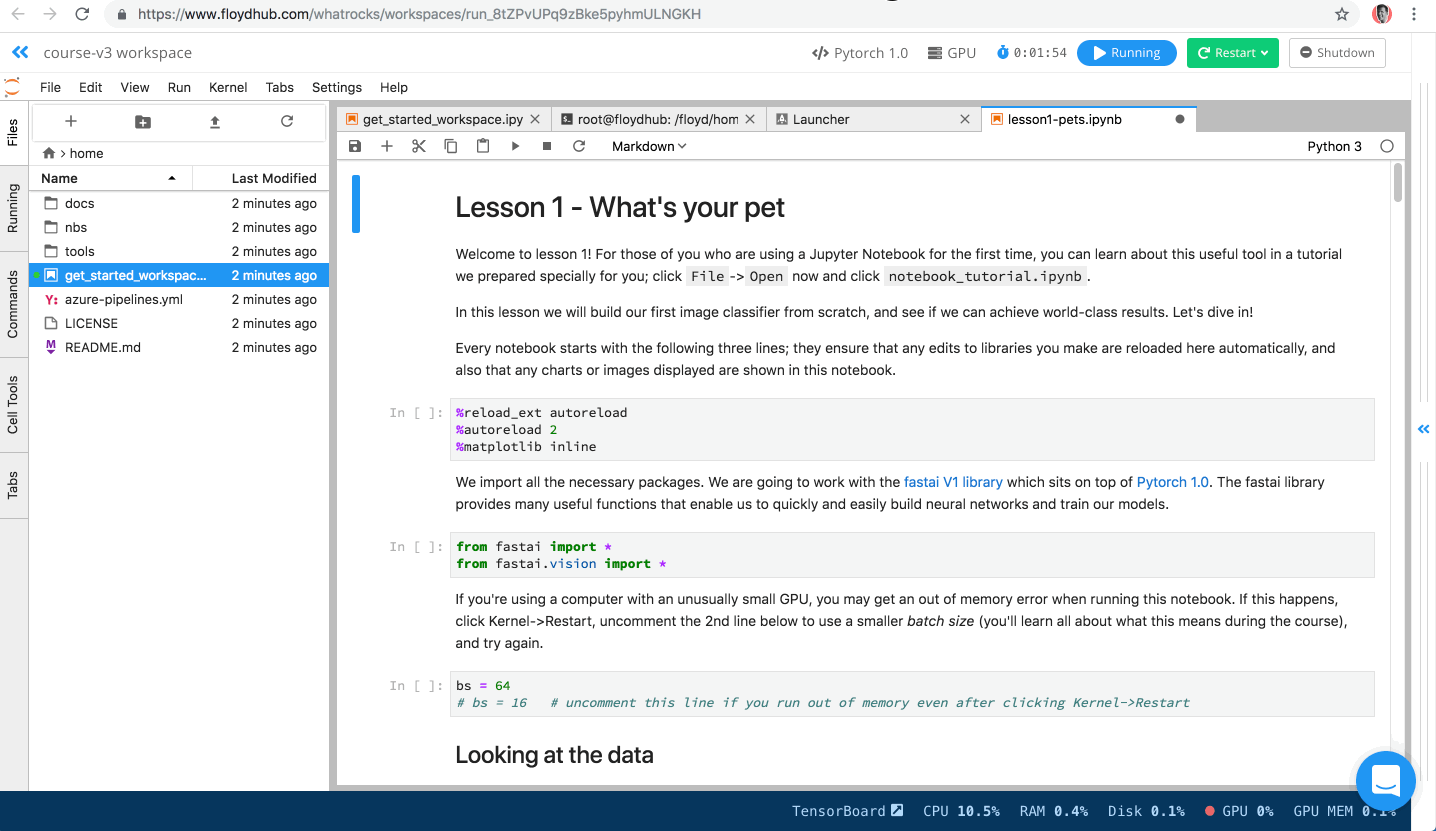Restart the kernel with the circular arrow icon

tap(579, 146)
